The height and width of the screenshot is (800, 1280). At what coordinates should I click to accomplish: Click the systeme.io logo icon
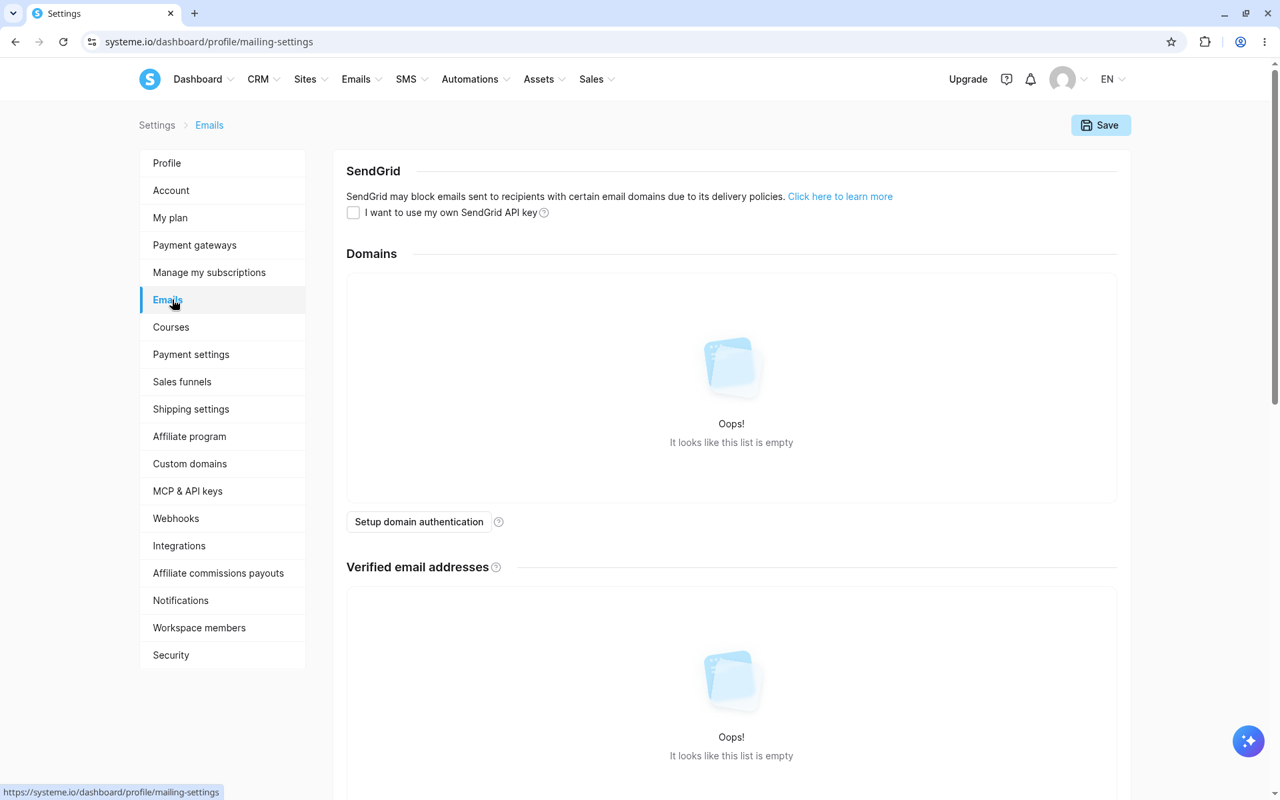point(150,79)
